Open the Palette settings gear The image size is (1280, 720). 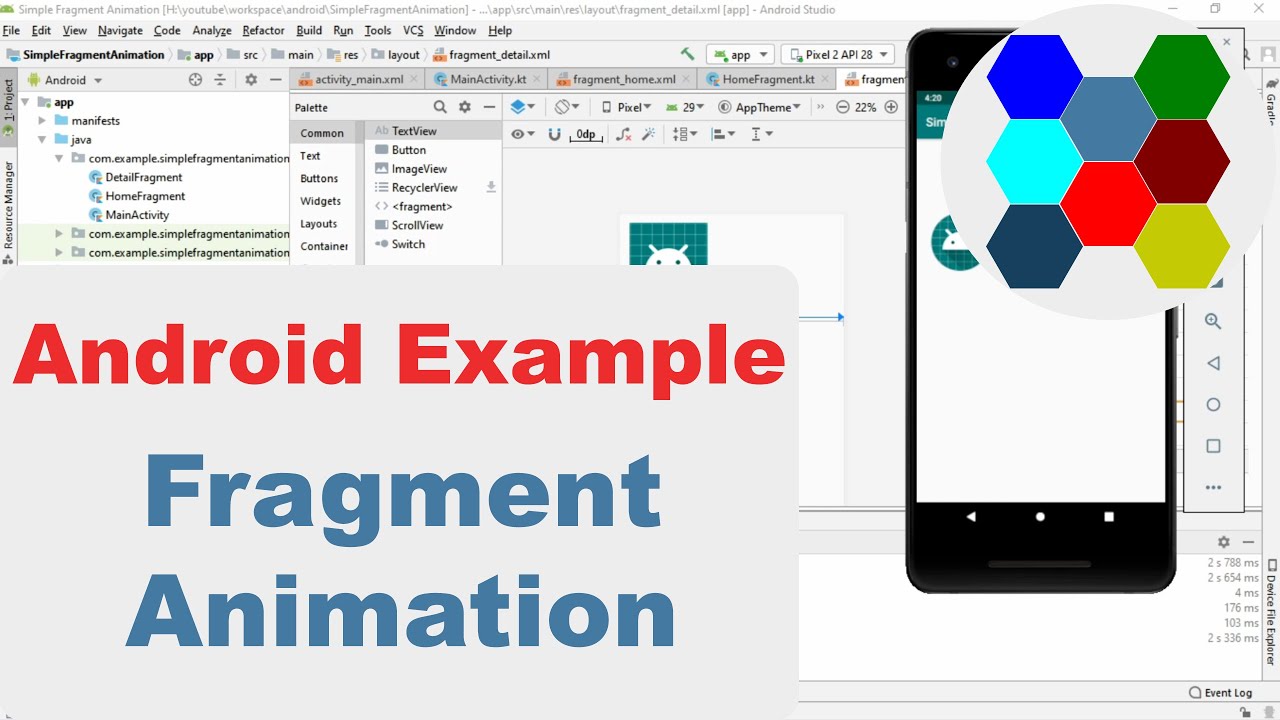coord(465,107)
